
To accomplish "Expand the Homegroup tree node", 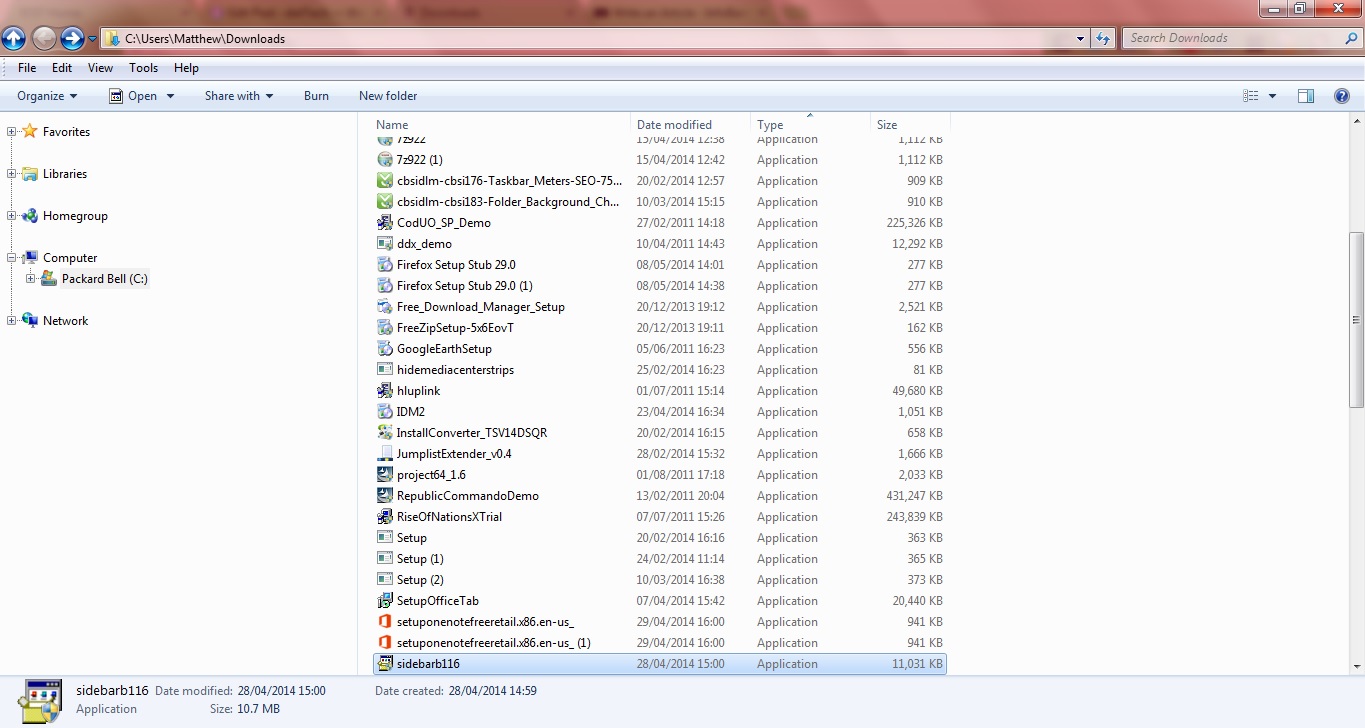I will [11, 215].
